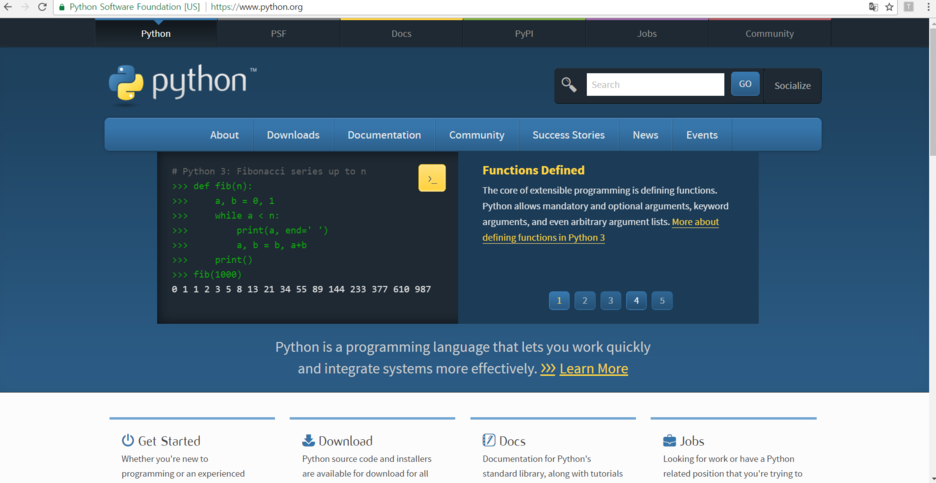Viewport: 936px width, 483px height.
Task: Select the Python top tab
Action: click(x=156, y=33)
